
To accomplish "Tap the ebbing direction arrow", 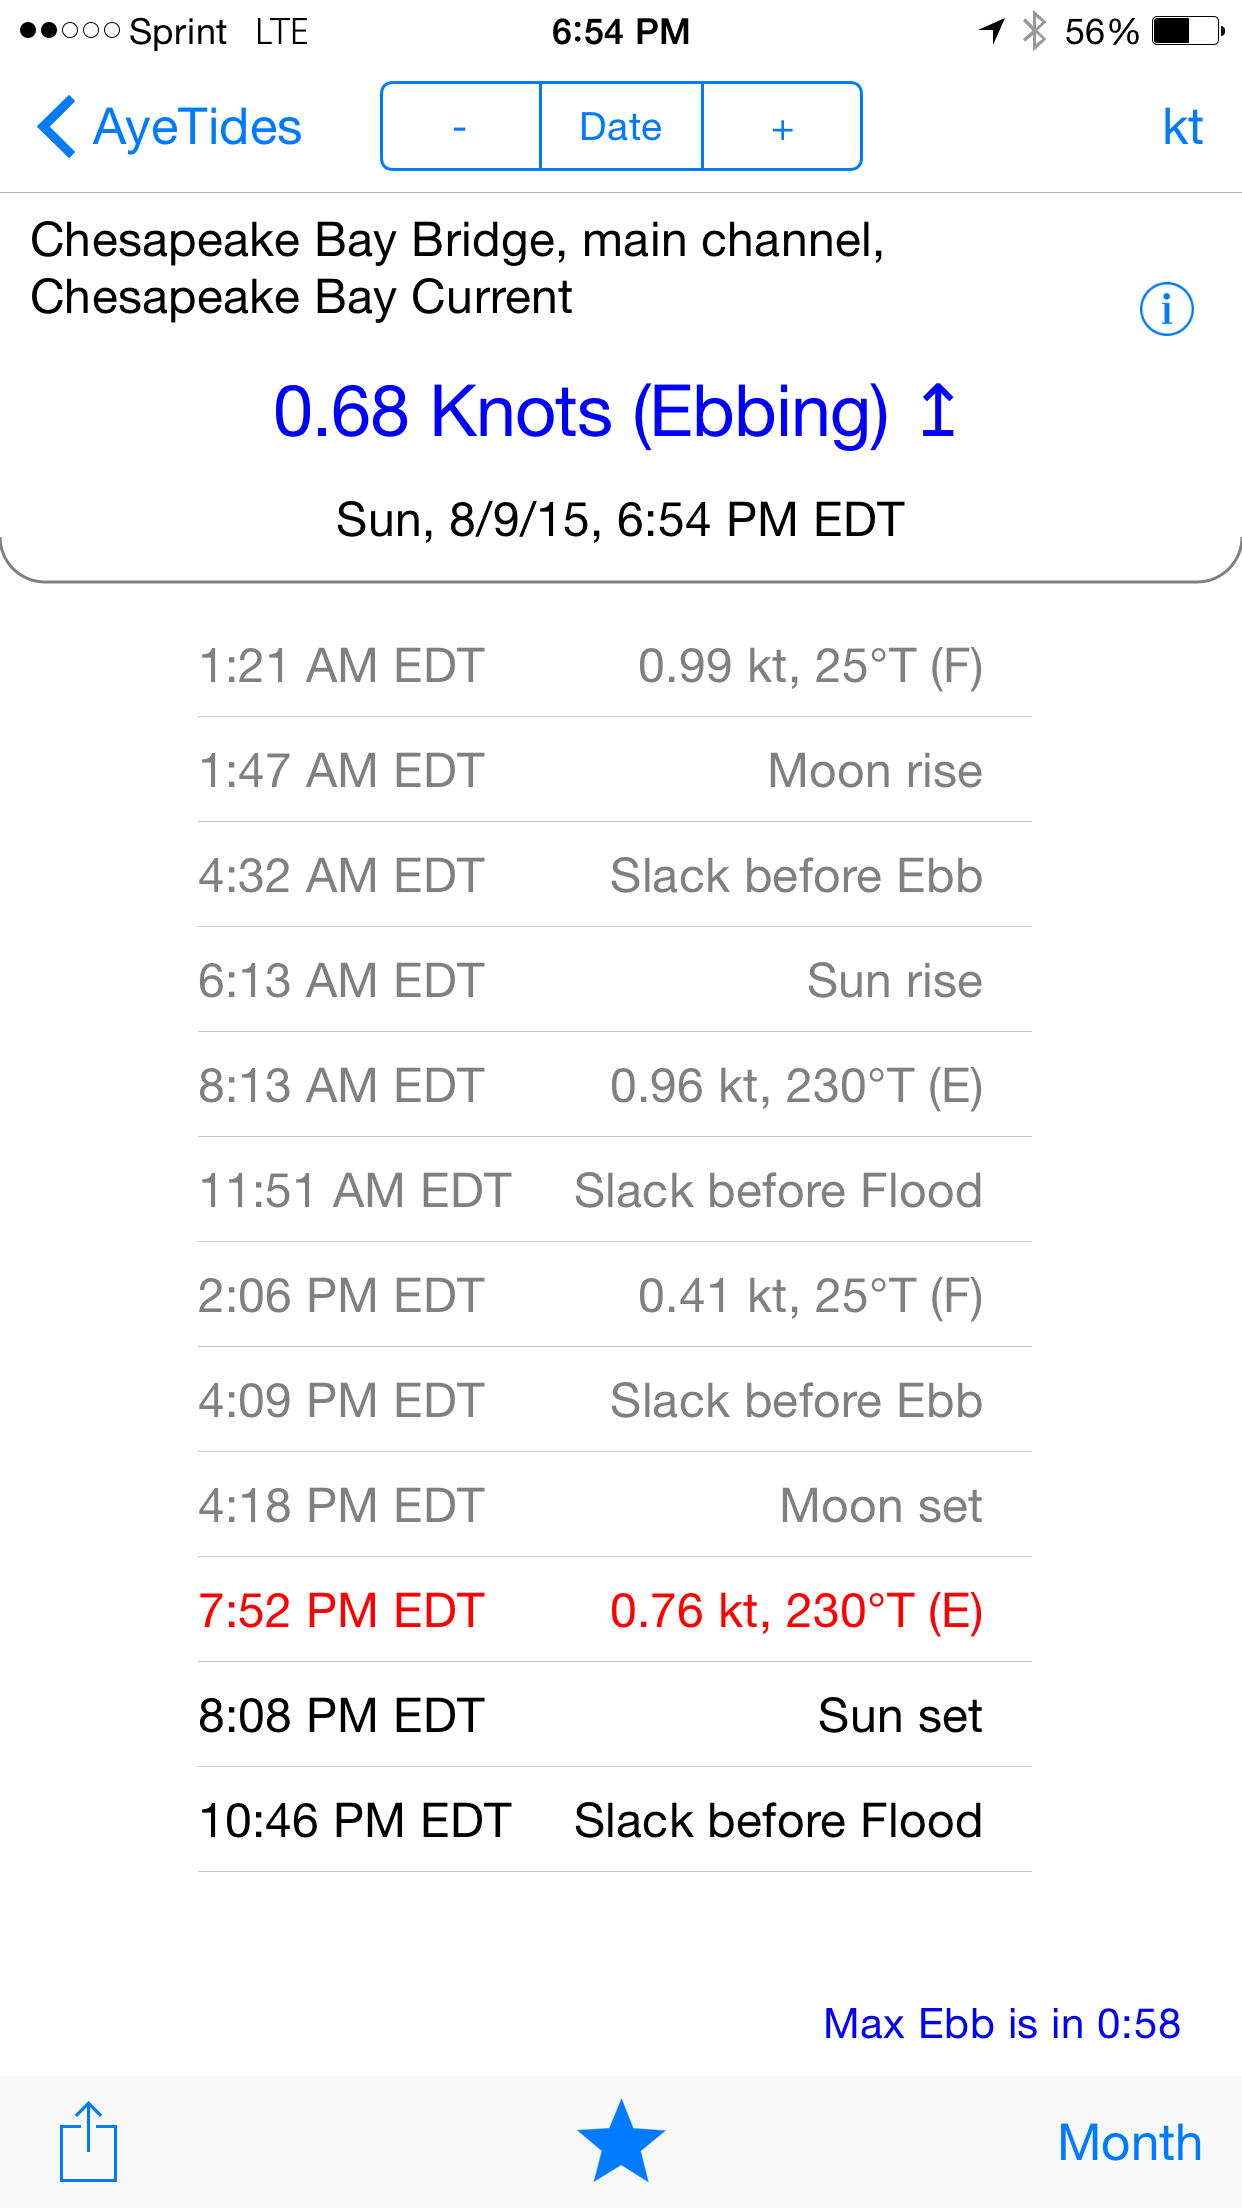I will tap(938, 411).
